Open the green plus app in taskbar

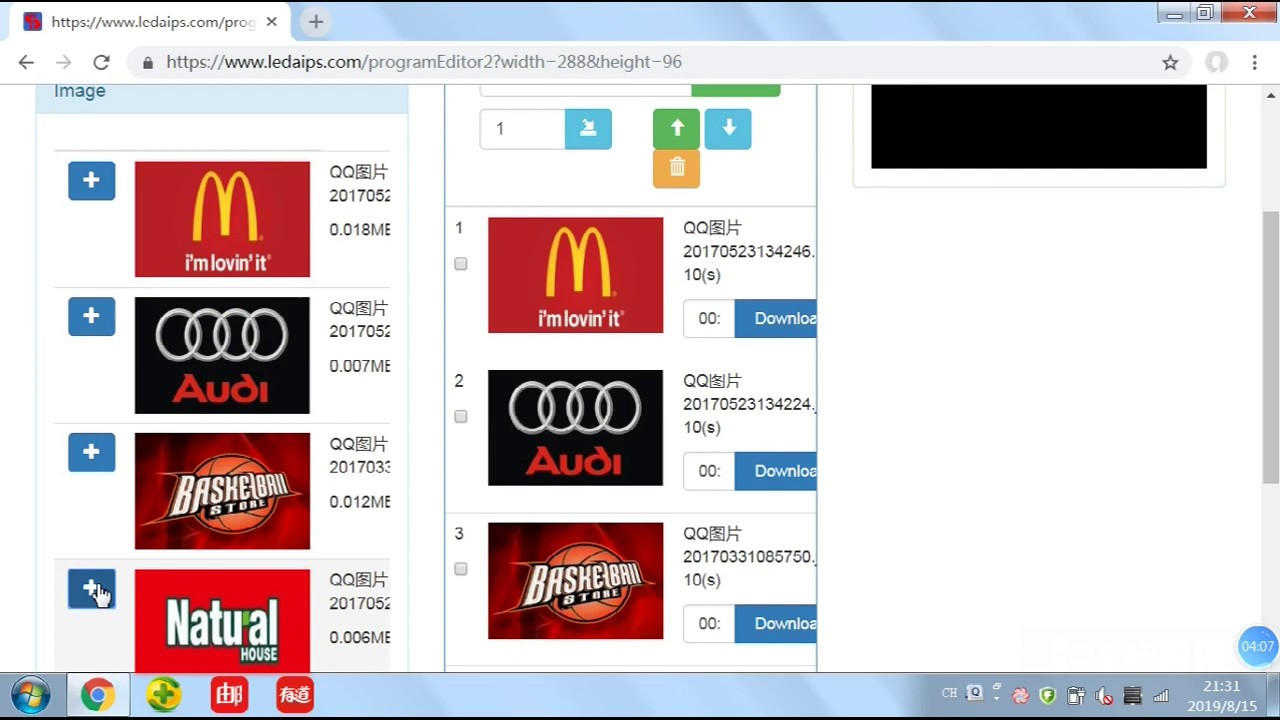pyautogui.click(x=164, y=694)
